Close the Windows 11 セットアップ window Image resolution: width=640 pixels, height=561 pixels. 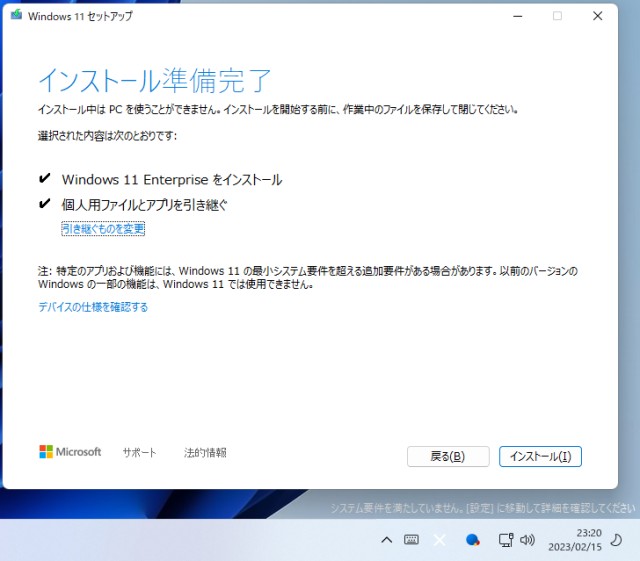[x=597, y=16]
